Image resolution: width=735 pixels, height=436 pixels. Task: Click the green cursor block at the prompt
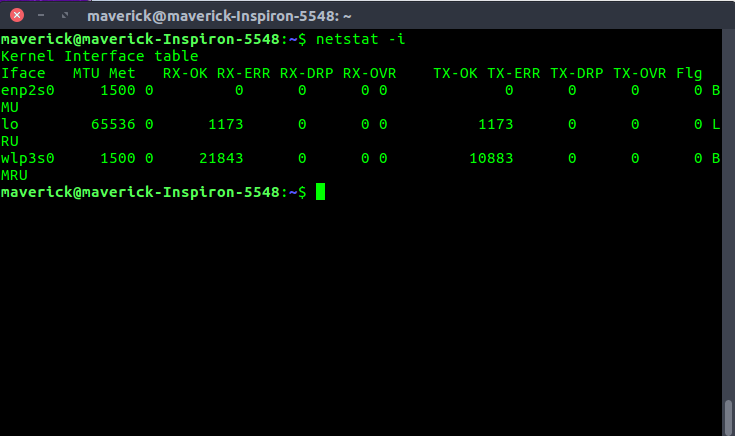(320, 192)
